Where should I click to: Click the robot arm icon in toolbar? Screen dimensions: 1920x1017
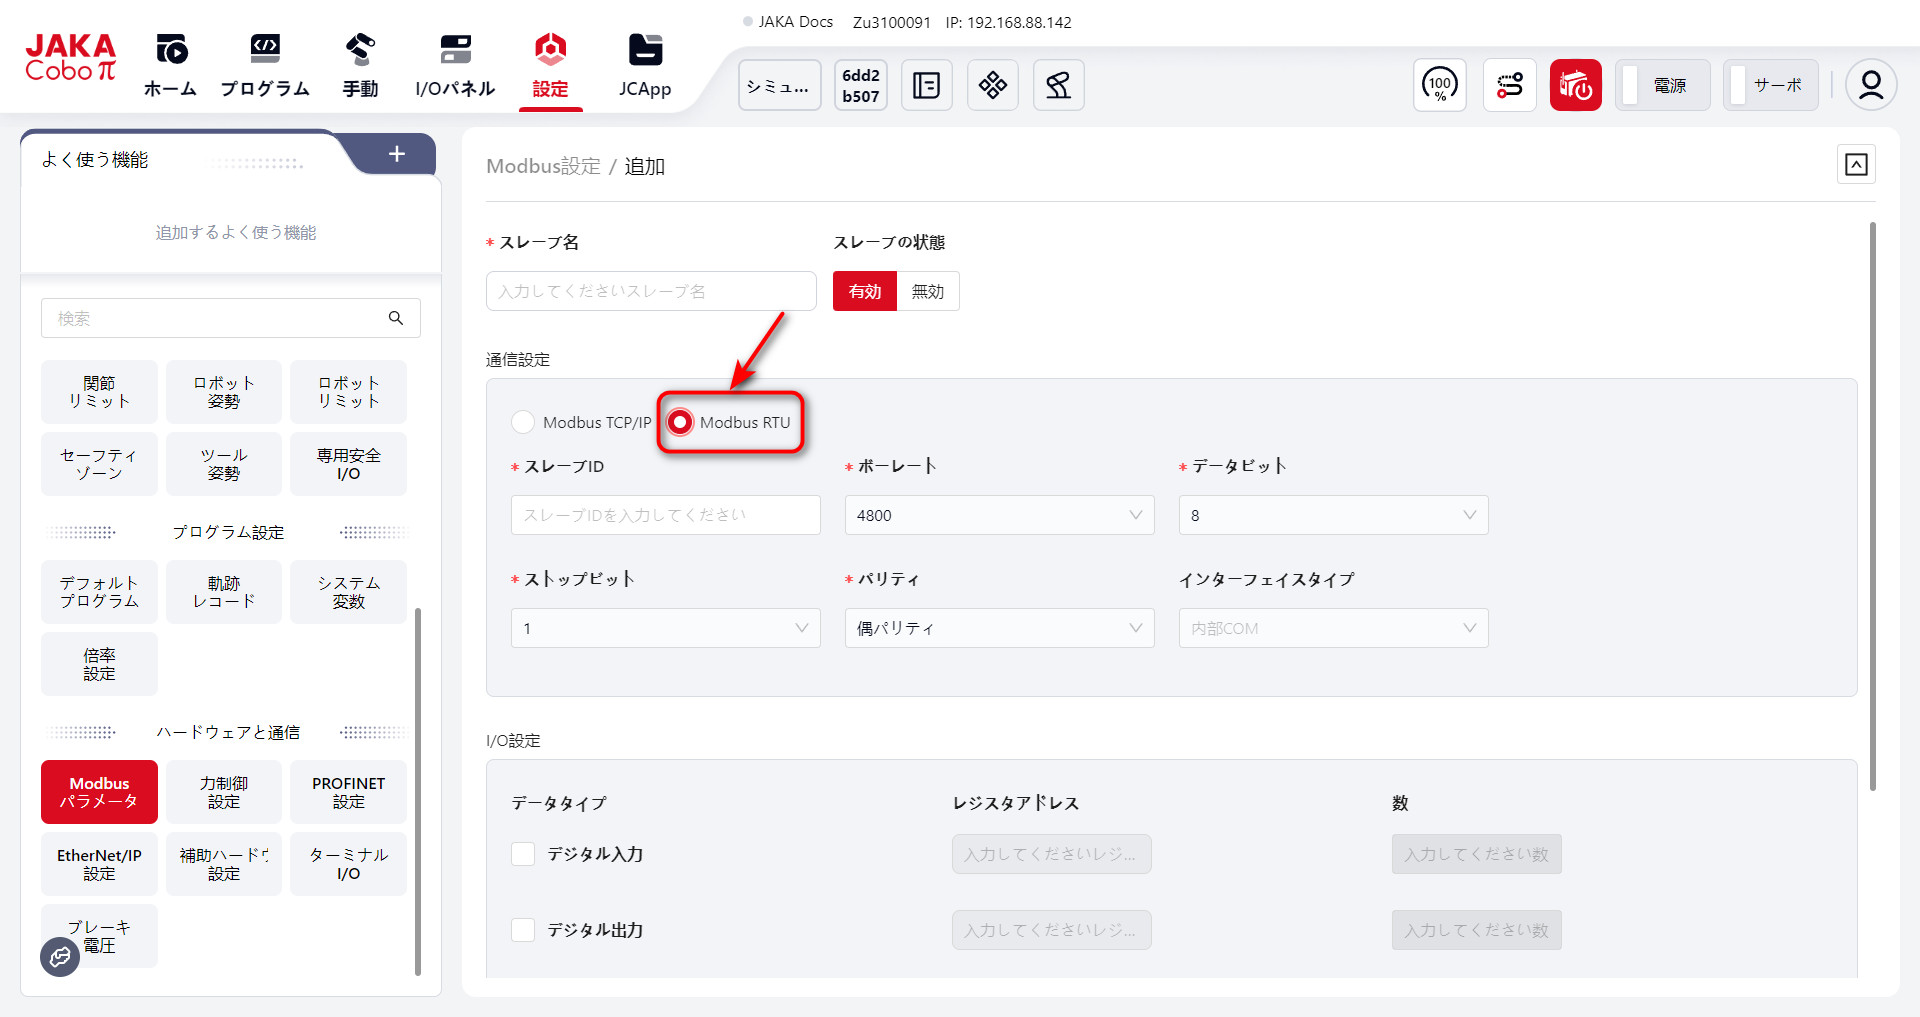[x=1058, y=85]
